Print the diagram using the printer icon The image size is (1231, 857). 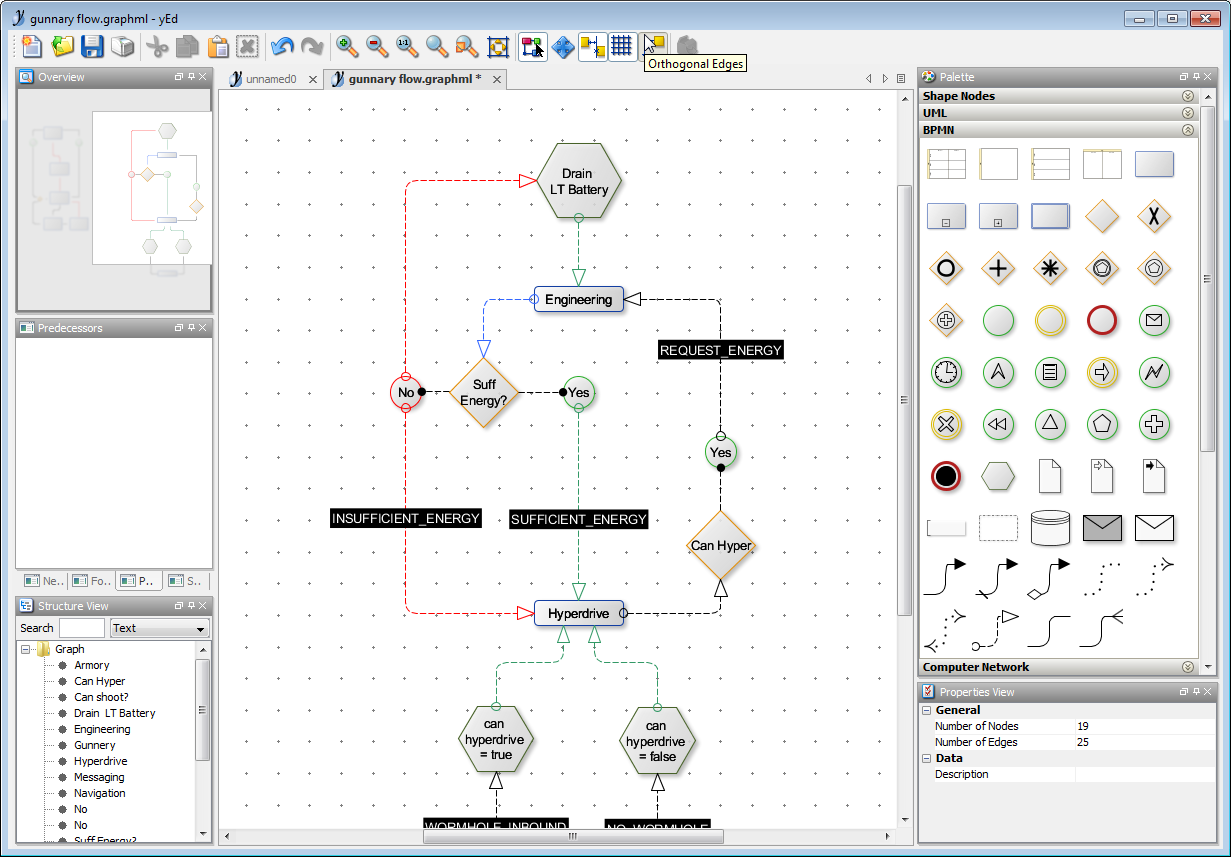122,46
